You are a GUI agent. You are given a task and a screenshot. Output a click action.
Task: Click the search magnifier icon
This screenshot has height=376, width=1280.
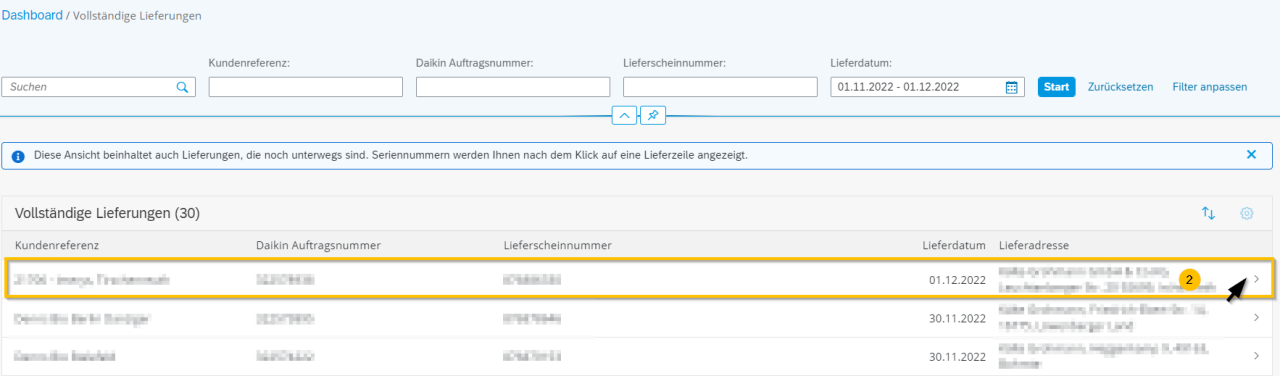182,87
